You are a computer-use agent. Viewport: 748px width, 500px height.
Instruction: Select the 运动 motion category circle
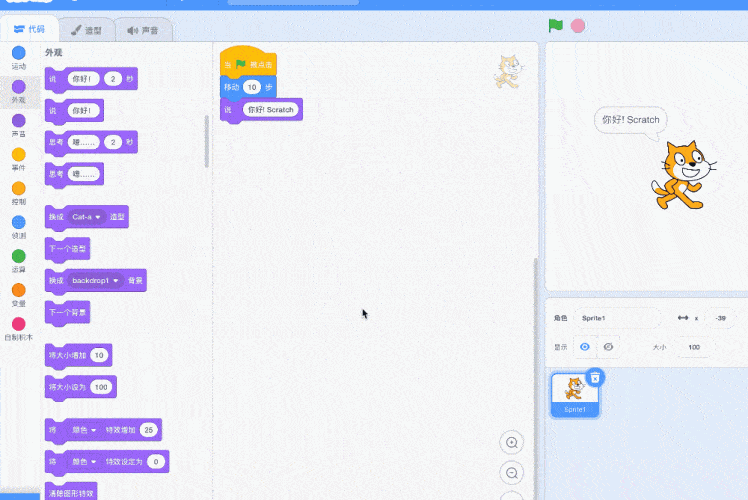point(18,53)
